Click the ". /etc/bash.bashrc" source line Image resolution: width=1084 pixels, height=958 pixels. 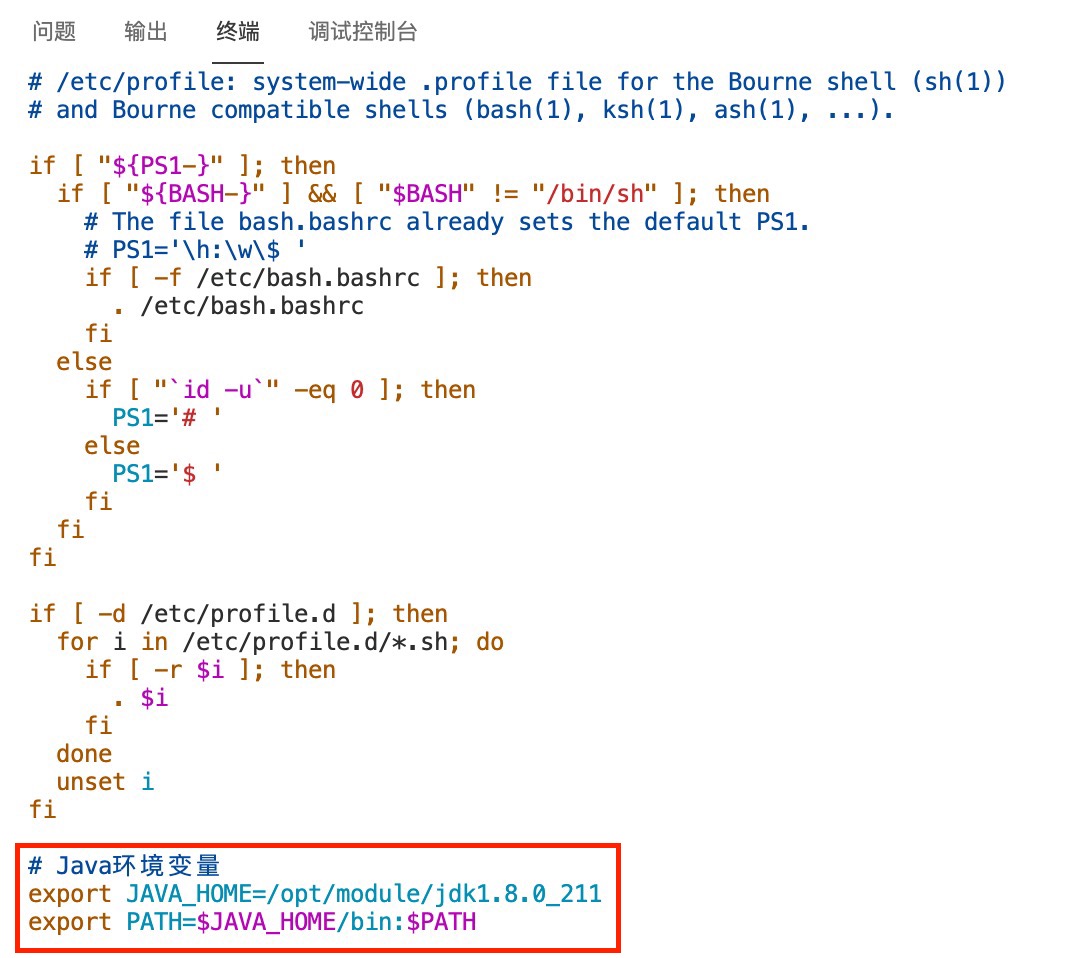tap(238, 306)
